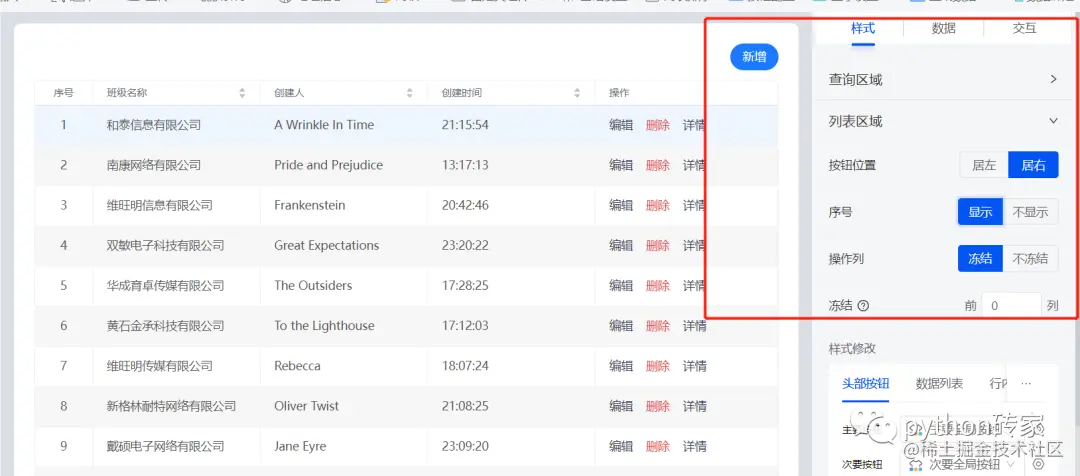Select 不冻结 for the 操作列 option
1080x476 pixels.
[x=1030, y=259]
